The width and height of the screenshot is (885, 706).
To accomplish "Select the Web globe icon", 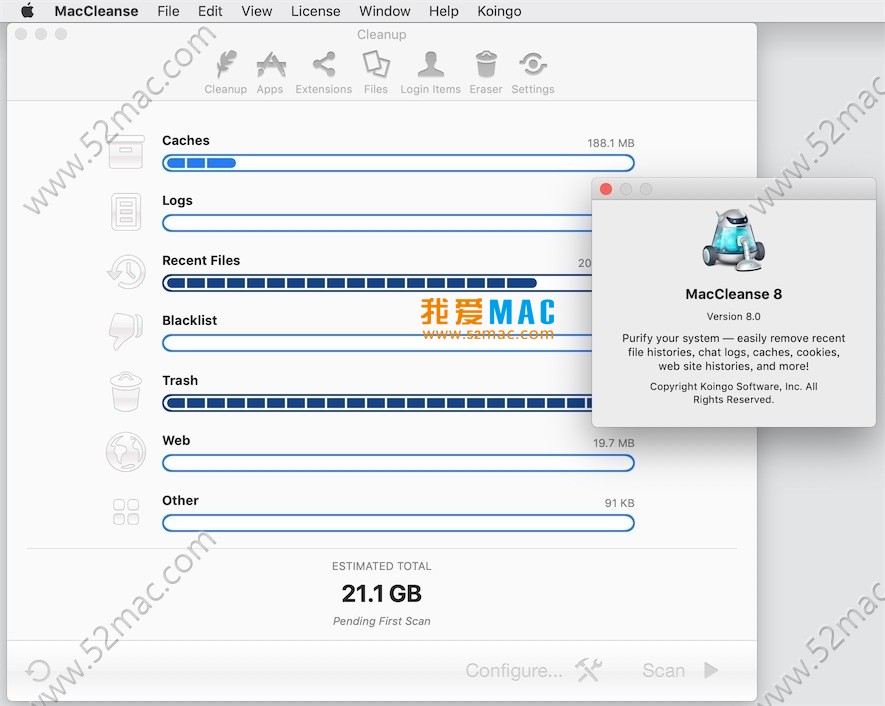I will [x=126, y=451].
